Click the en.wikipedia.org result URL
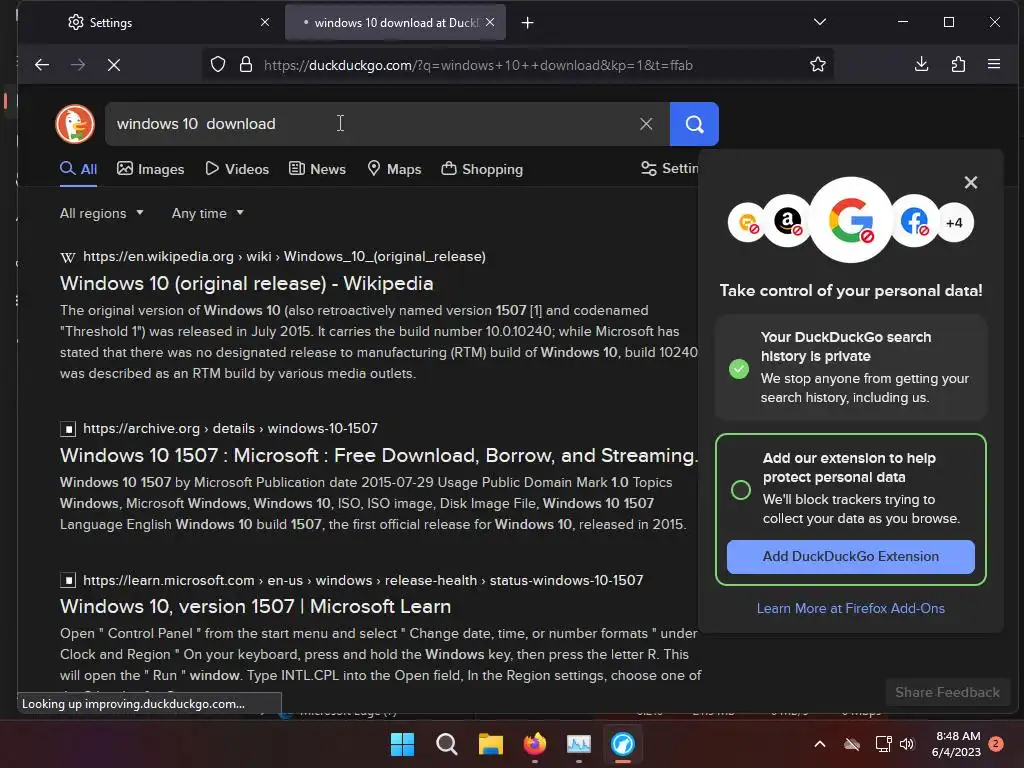This screenshot has width=1024, height=768. [x=284, y=257]
